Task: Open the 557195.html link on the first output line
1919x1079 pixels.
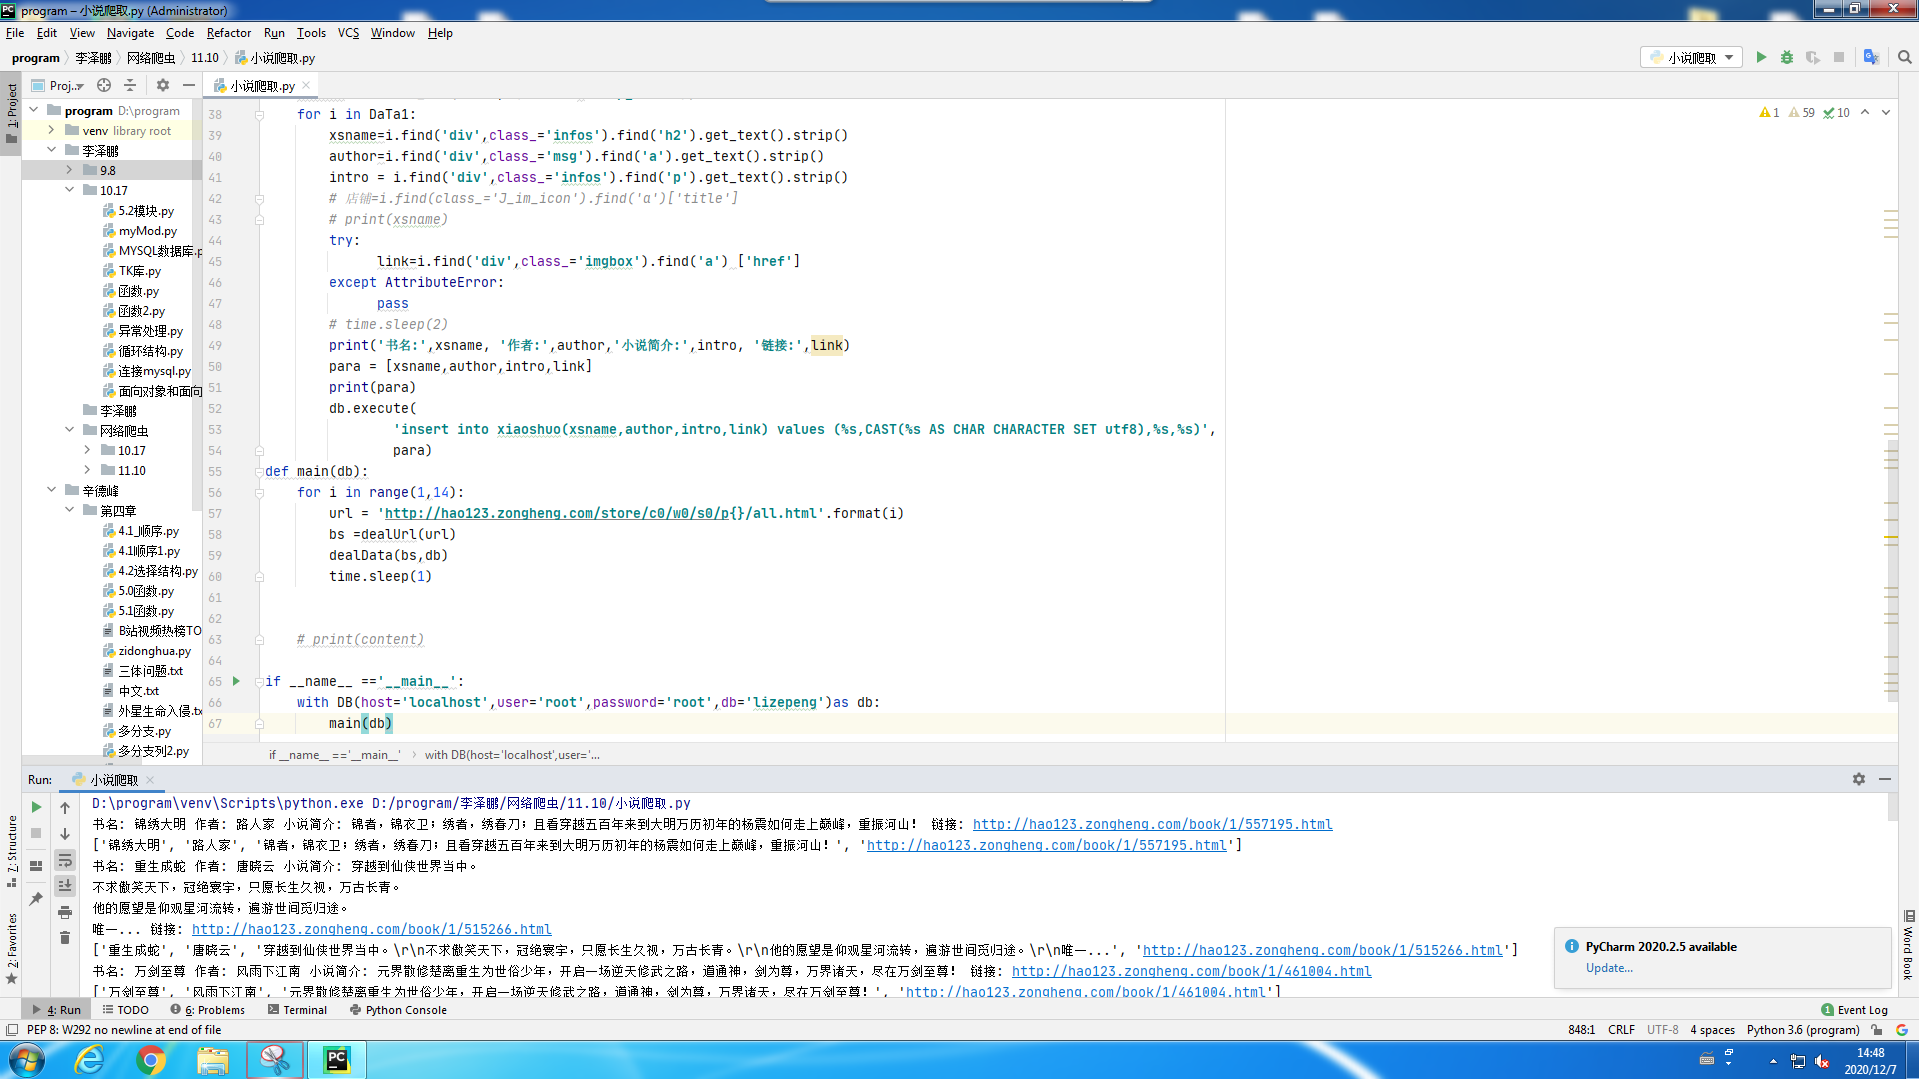Action: pyautogui.click(x=1152, y=824)
